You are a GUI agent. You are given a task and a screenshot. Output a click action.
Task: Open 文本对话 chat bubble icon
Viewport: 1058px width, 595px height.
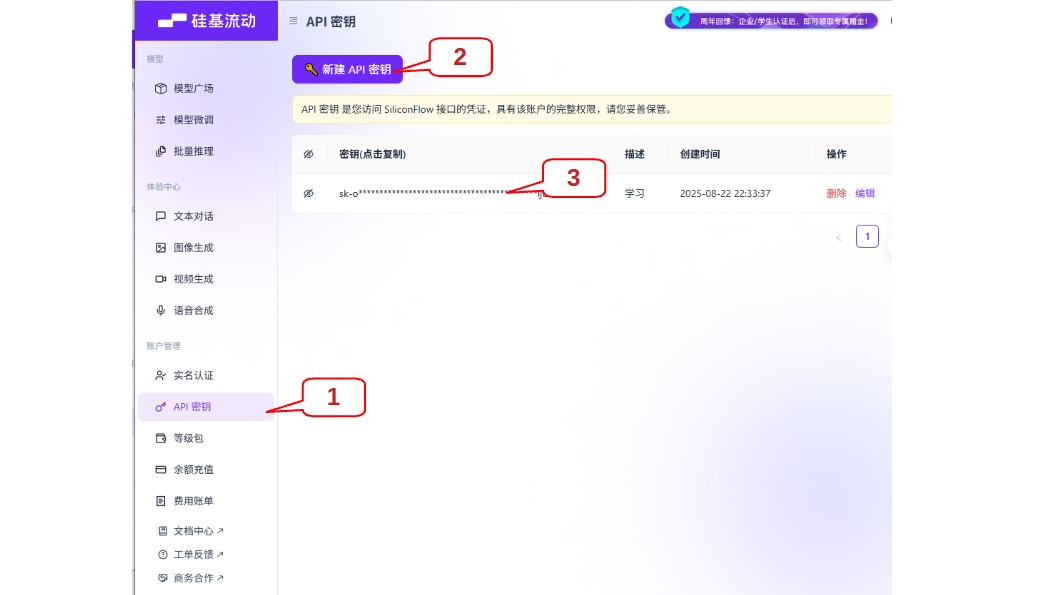(160, 216)
